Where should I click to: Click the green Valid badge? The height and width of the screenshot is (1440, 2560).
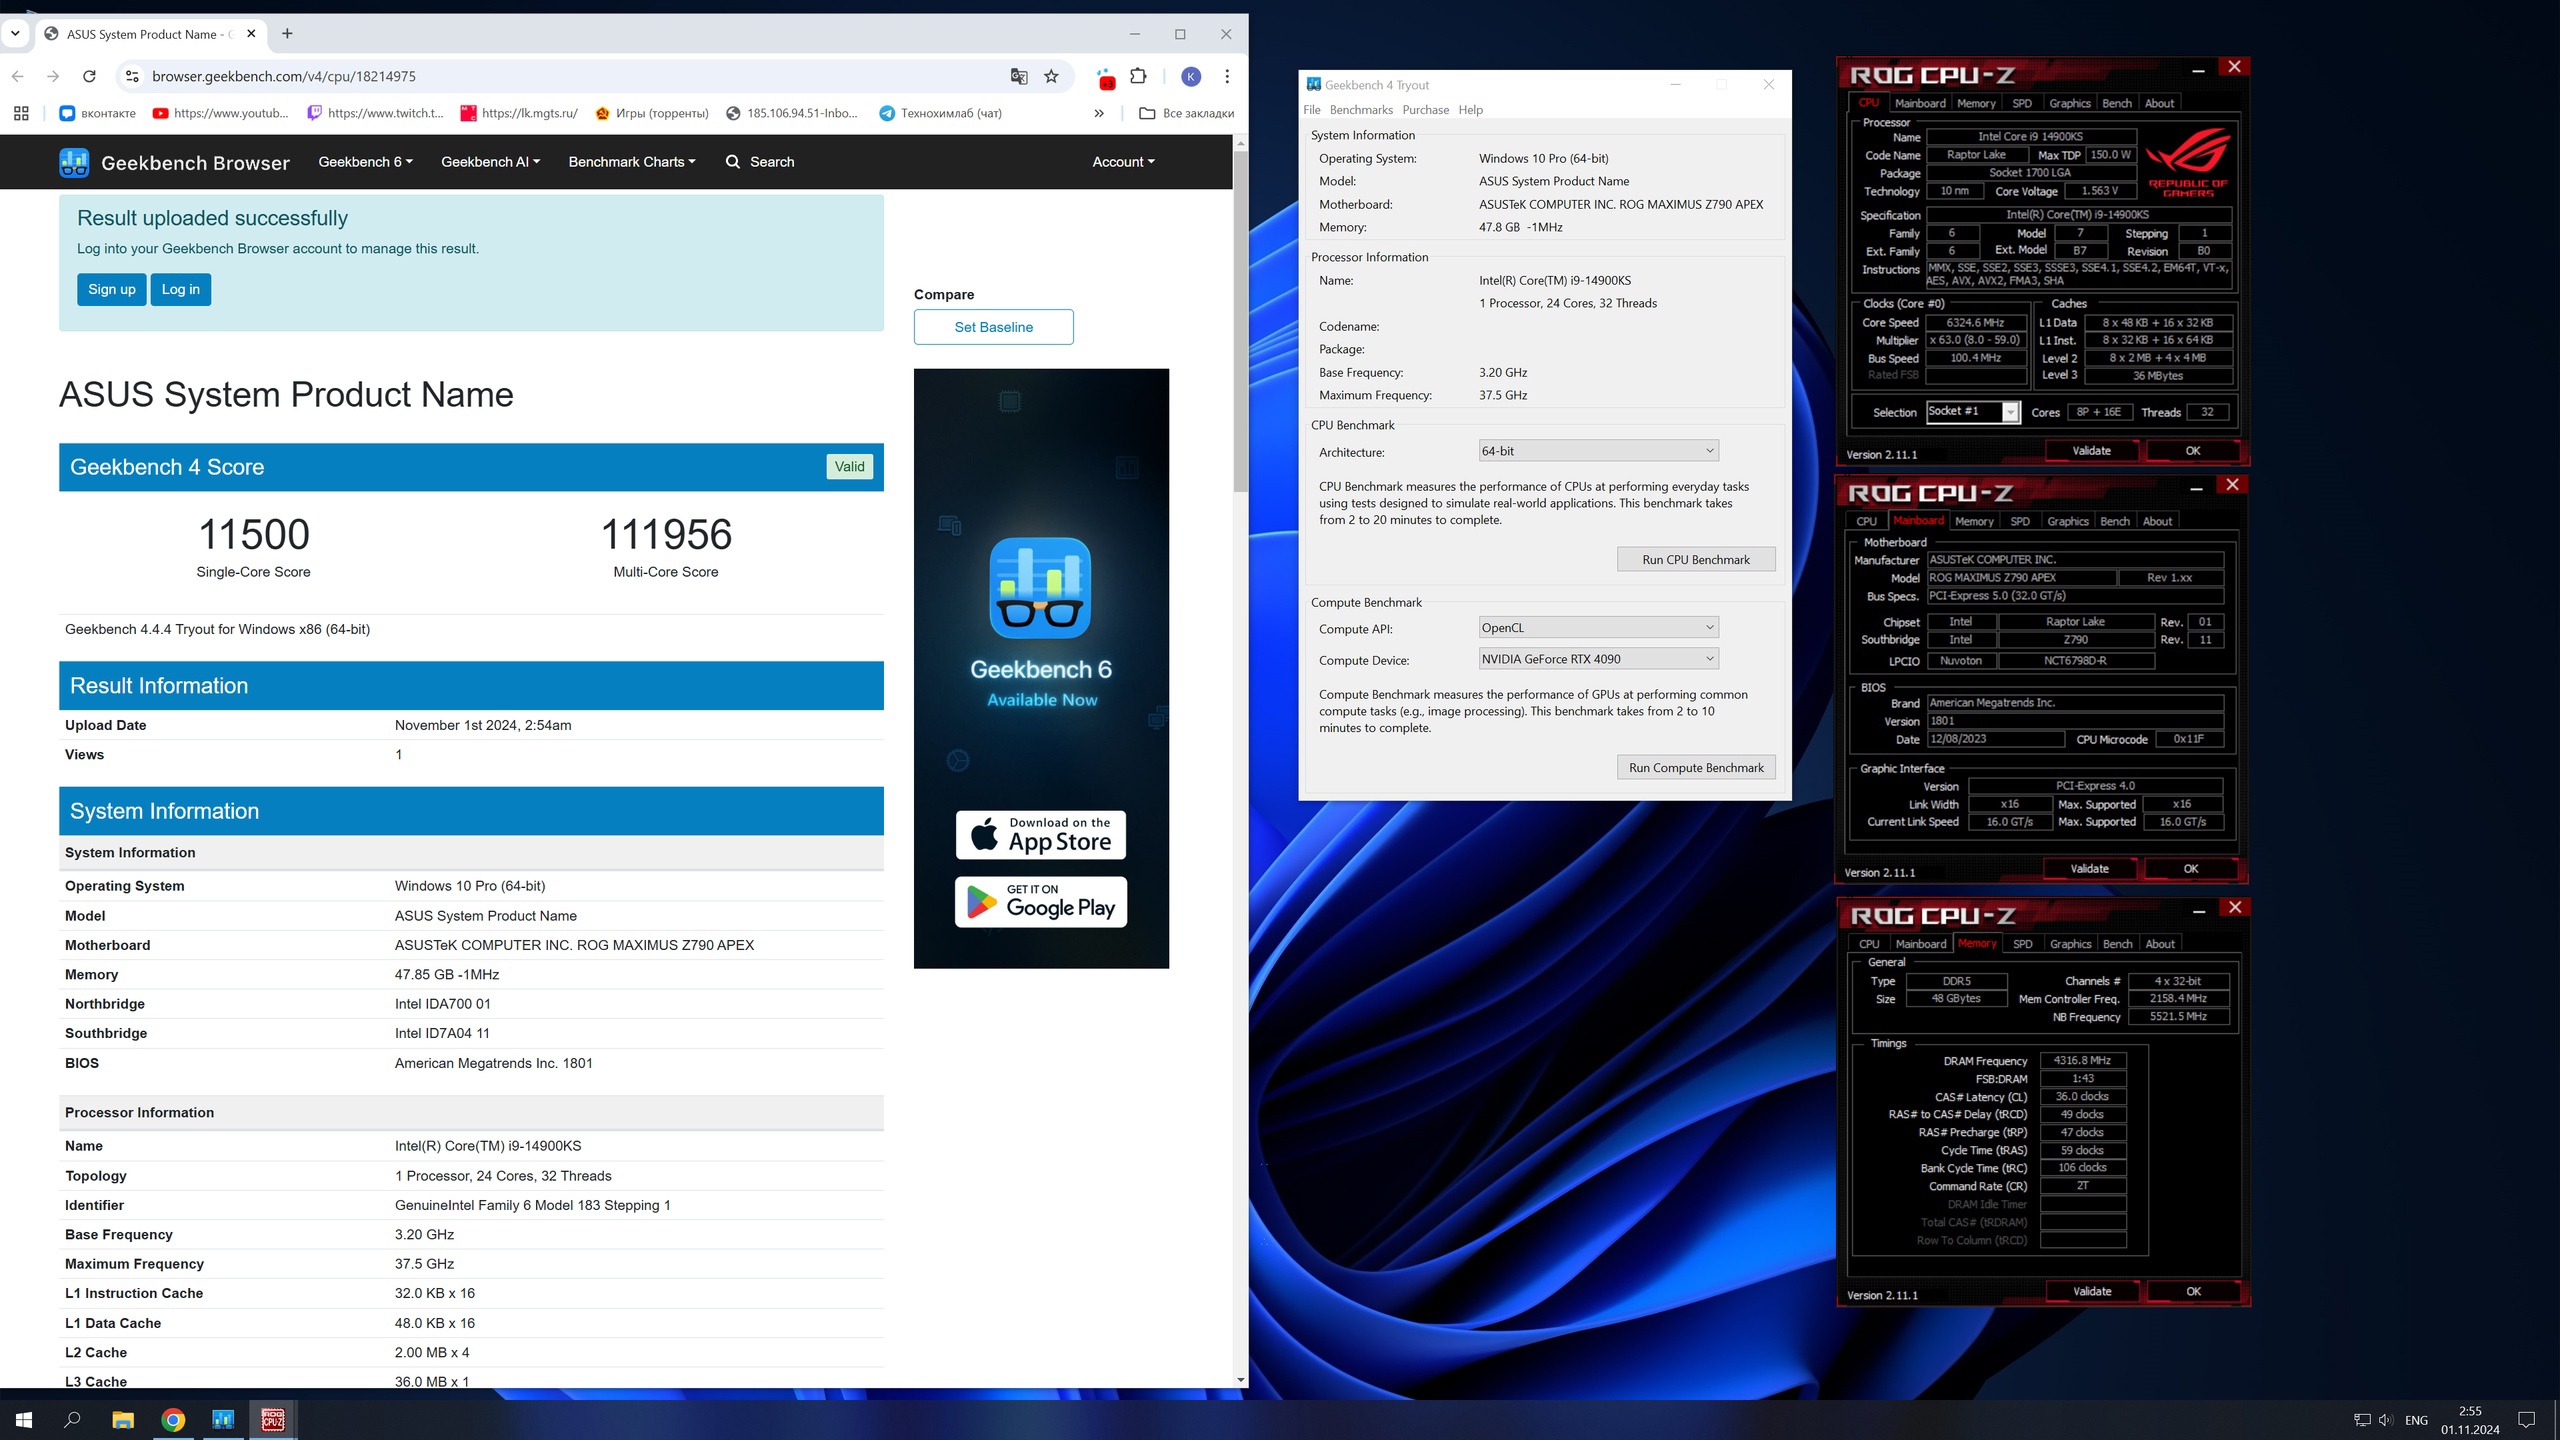pos(849,467)
